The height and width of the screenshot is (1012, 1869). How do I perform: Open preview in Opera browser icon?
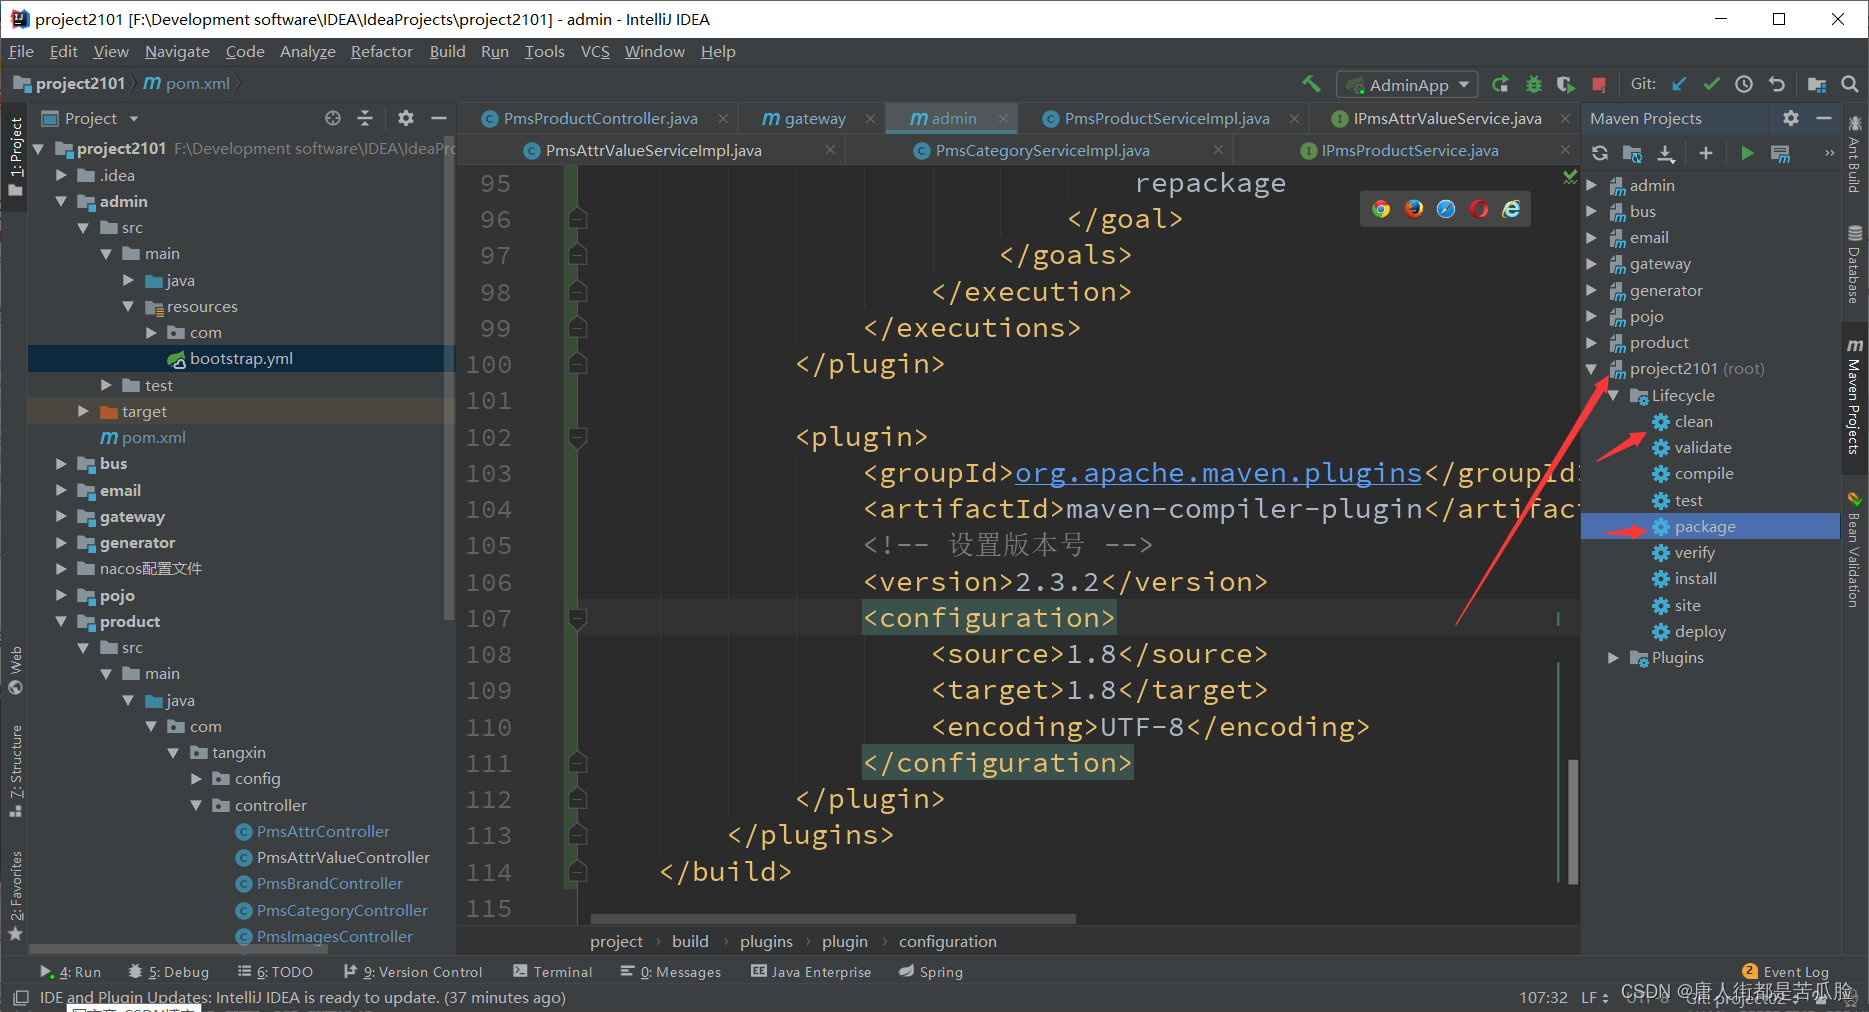[1479, 208]
